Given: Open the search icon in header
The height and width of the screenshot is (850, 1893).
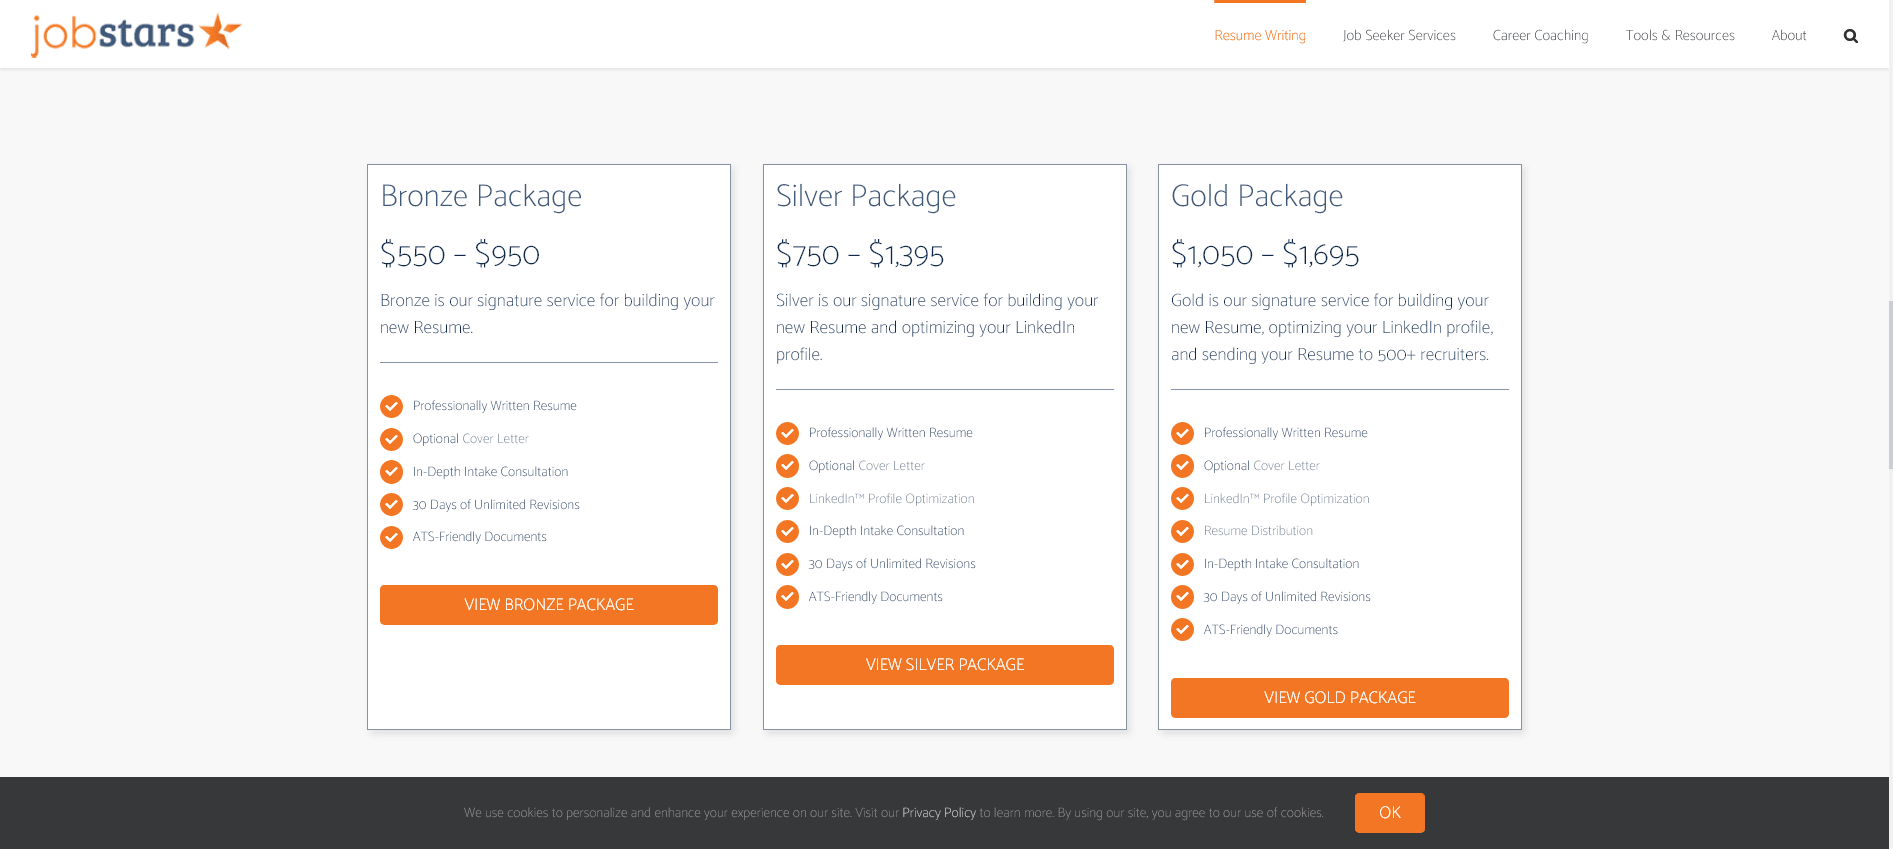Looking at the screenshot, I should 1850,36.
